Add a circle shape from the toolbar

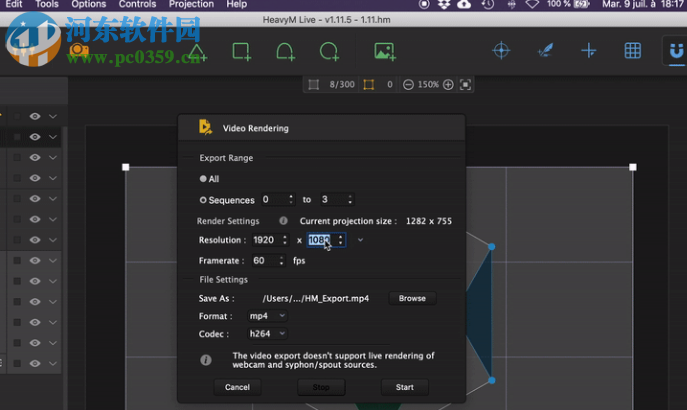pyautogui.click(x=329, y=51)
